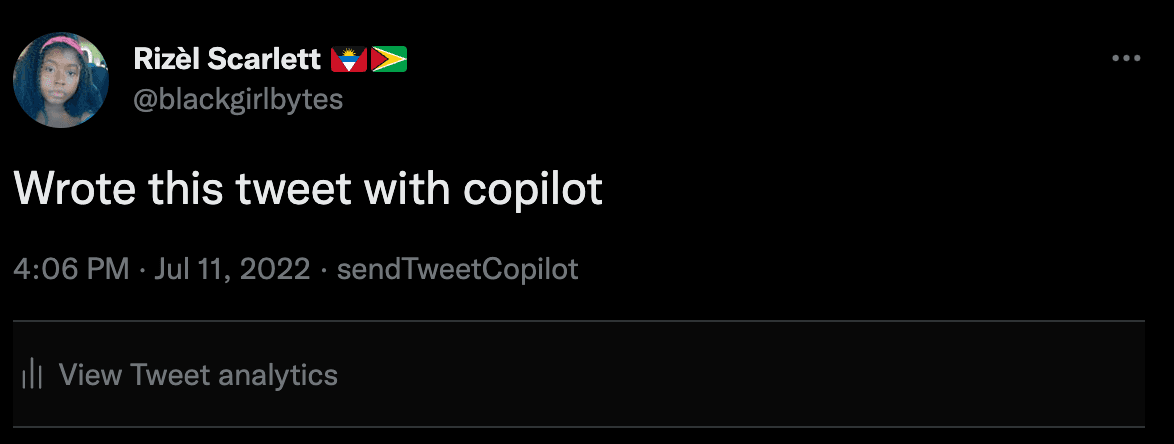Click the 4:06 PM timestamp

pos(71,269)
